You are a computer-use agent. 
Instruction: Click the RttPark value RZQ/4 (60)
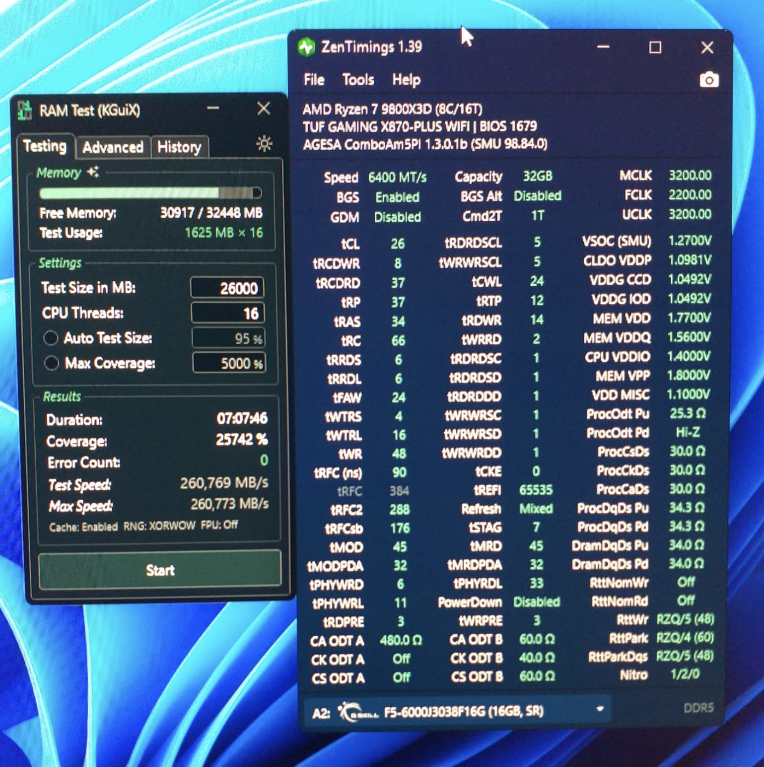685,637
